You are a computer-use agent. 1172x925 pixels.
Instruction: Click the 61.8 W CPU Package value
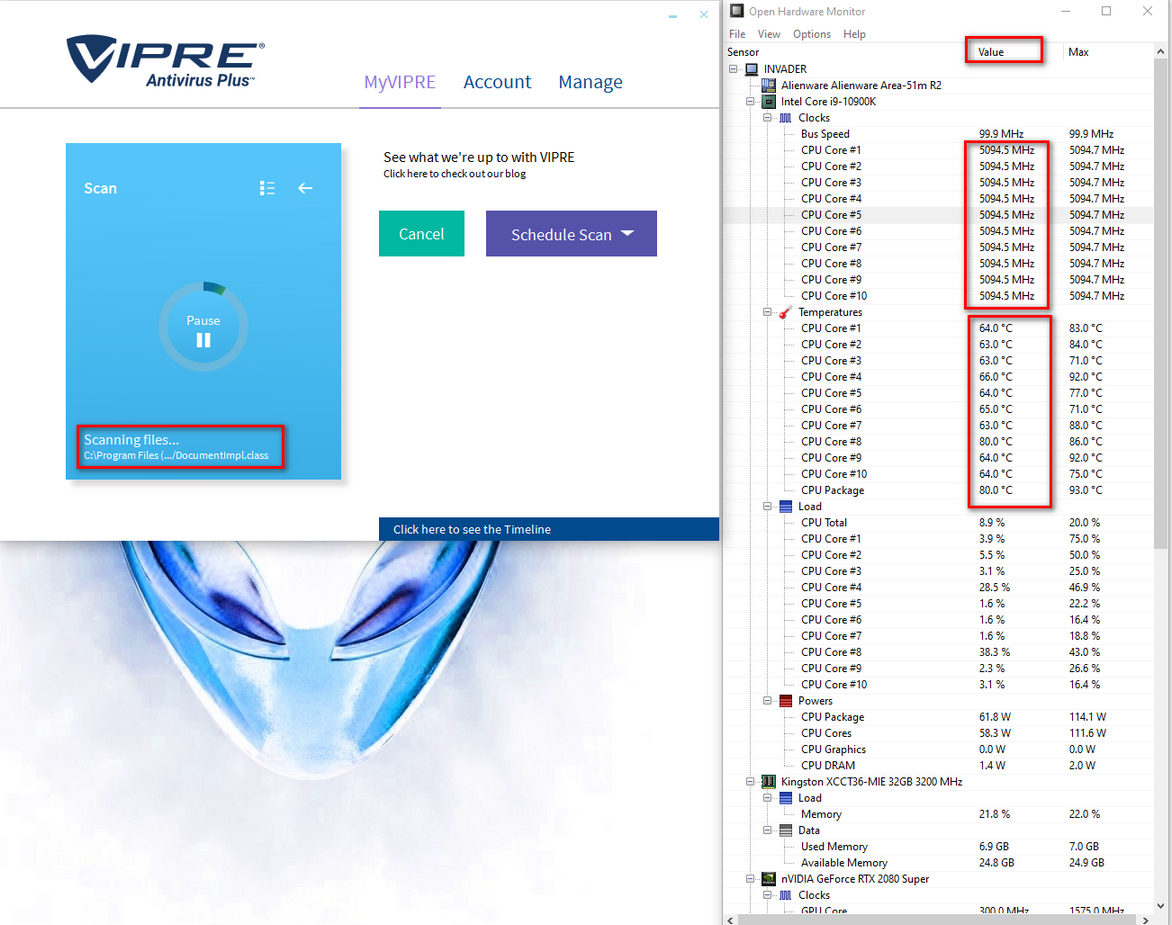point(995,717)
